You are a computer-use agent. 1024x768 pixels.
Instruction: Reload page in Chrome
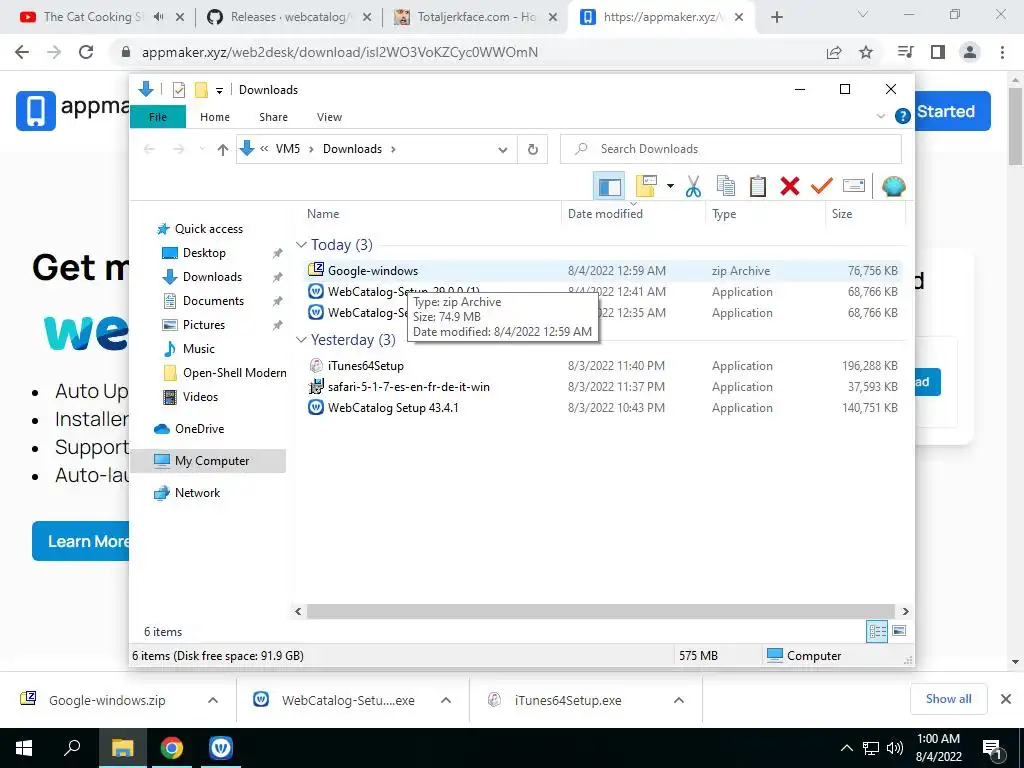(x=86, y=52)
